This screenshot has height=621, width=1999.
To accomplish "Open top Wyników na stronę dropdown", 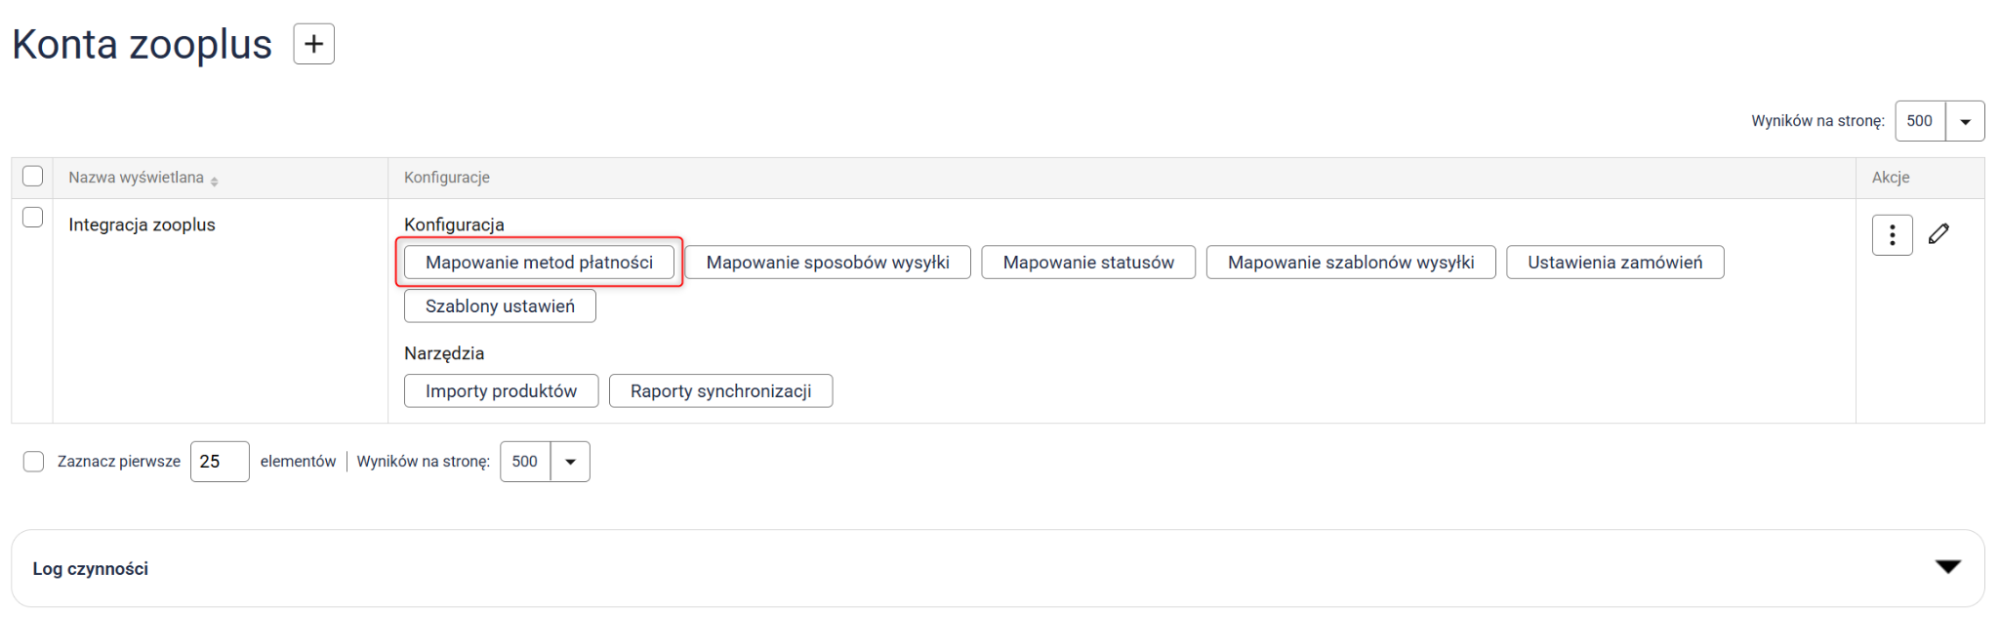I will click(x=1964, y=122).
